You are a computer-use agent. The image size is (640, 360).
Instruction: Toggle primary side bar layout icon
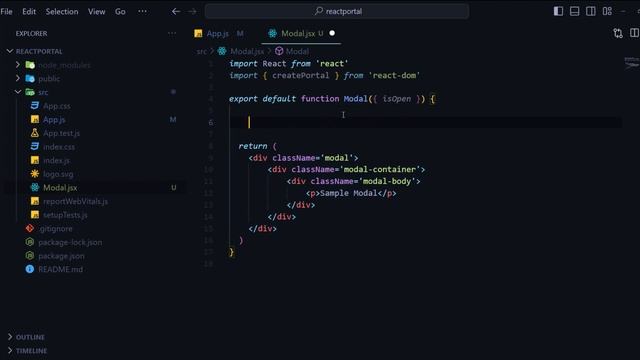pos(558,11)
